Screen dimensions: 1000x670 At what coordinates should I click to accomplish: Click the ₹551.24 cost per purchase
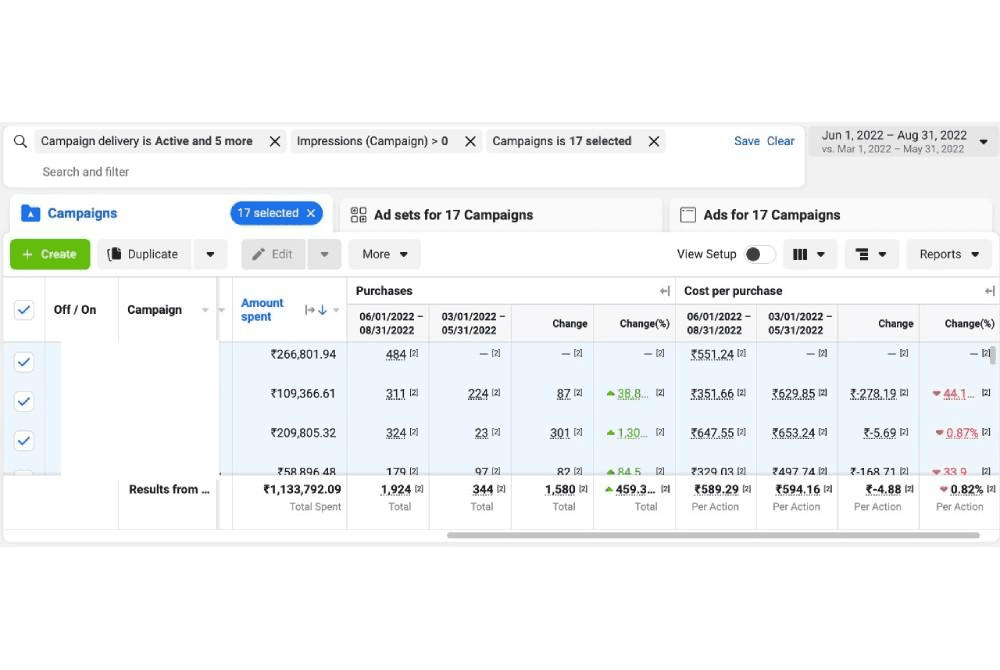pos(712,354)
